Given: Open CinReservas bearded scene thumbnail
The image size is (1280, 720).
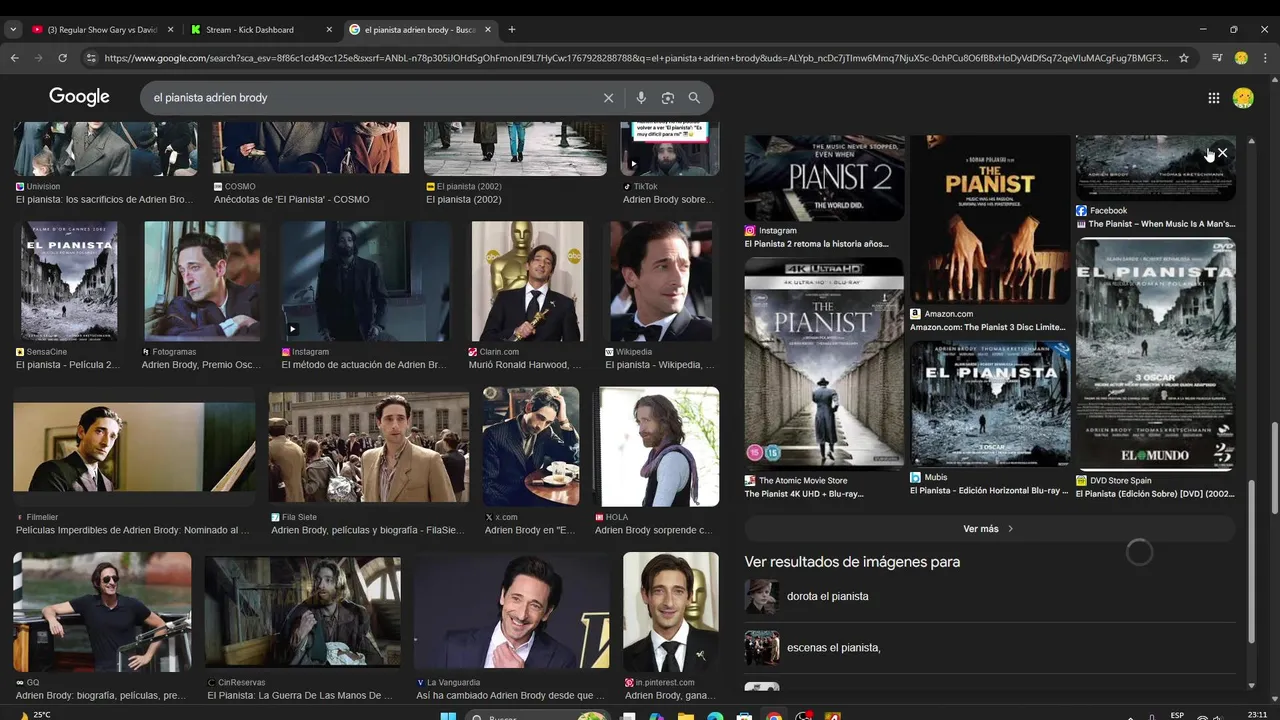Looking at the screenshot, I should tap(302, 612).
